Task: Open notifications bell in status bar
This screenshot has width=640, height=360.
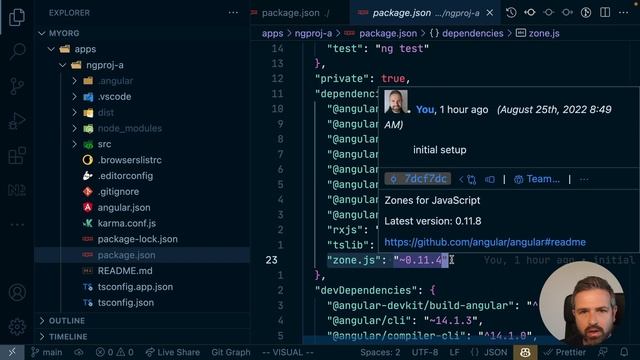Action: pos(624,352)
